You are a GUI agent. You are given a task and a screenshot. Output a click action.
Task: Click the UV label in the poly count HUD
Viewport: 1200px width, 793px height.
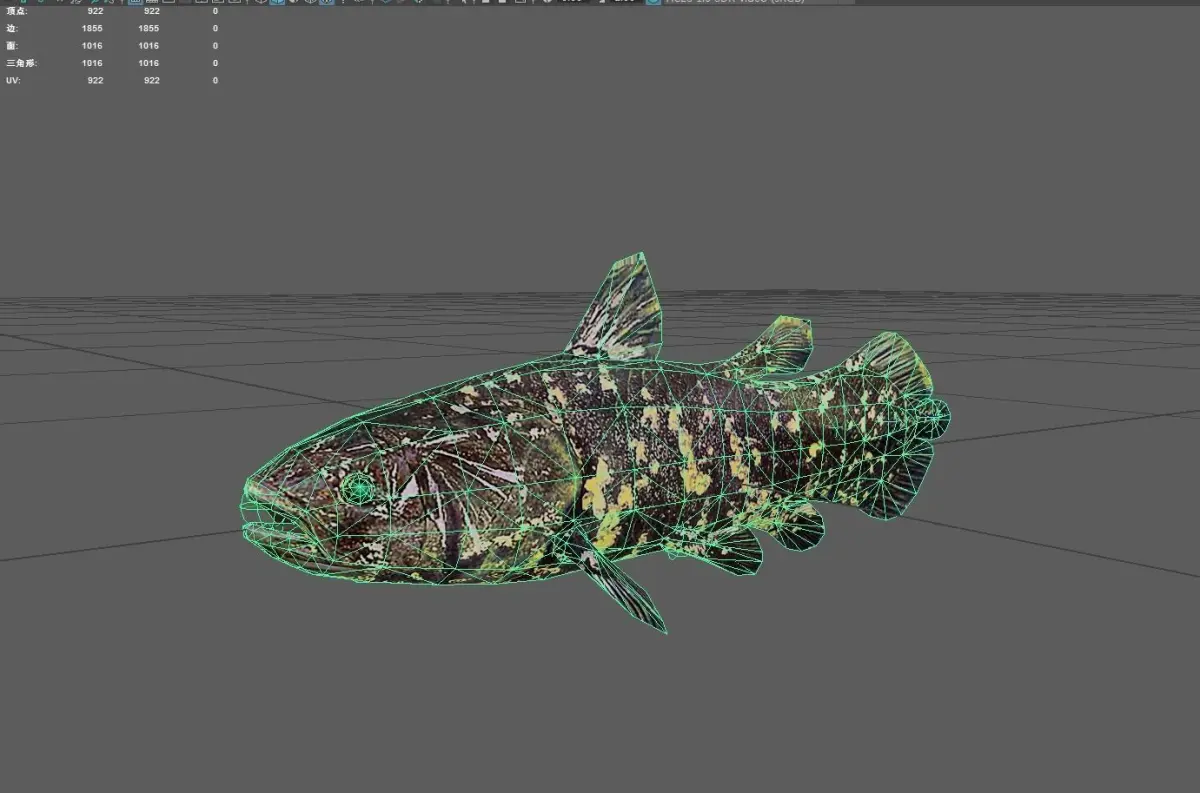12,80
